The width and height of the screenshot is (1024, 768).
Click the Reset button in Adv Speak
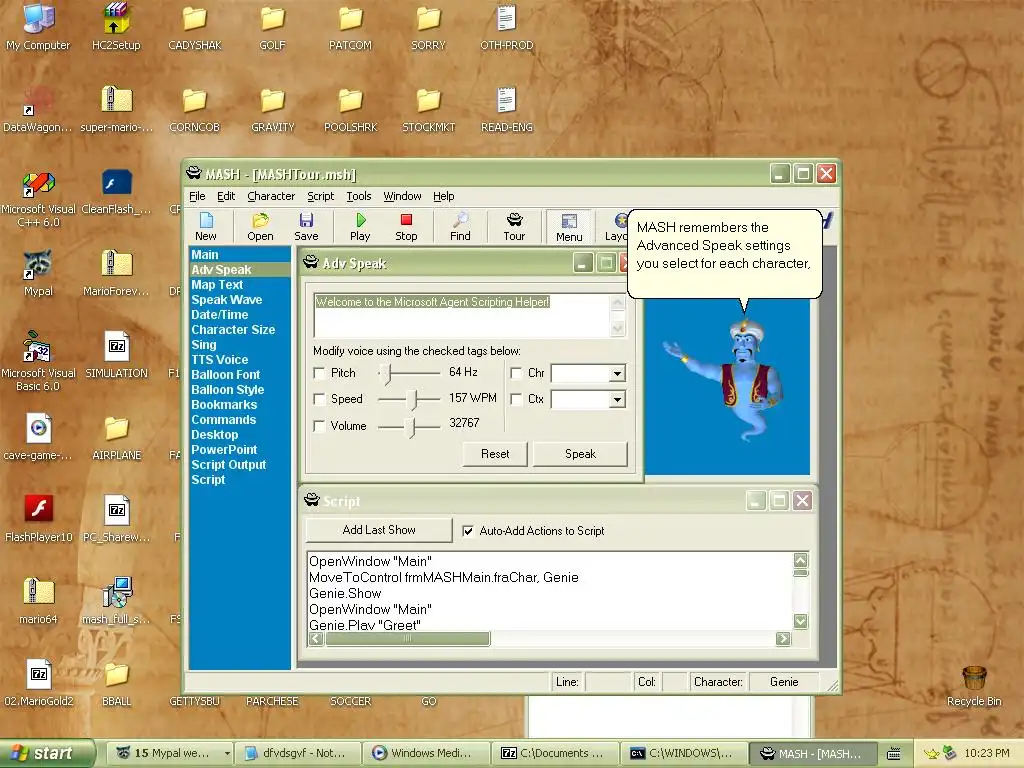click(495, 454)
